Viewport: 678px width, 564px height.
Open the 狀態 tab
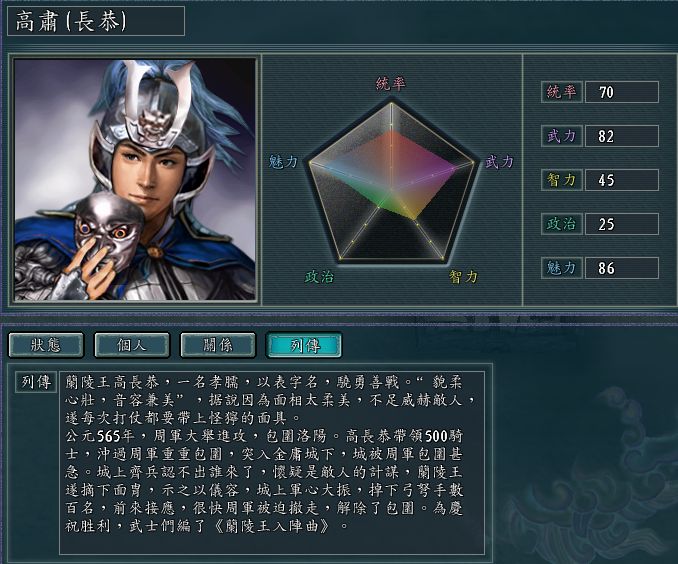pyautogui.click(x=46, y=345)
